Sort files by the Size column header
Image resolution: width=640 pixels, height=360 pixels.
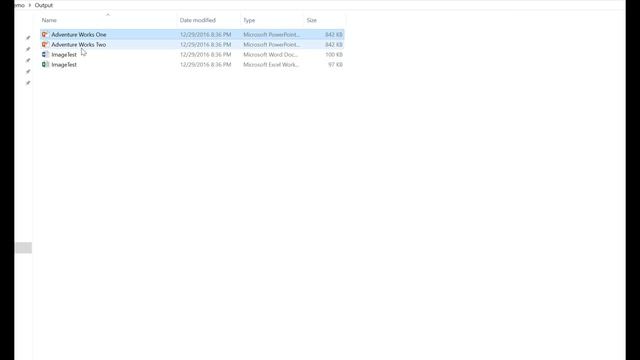pyautogui.click(x=311, y=20)
